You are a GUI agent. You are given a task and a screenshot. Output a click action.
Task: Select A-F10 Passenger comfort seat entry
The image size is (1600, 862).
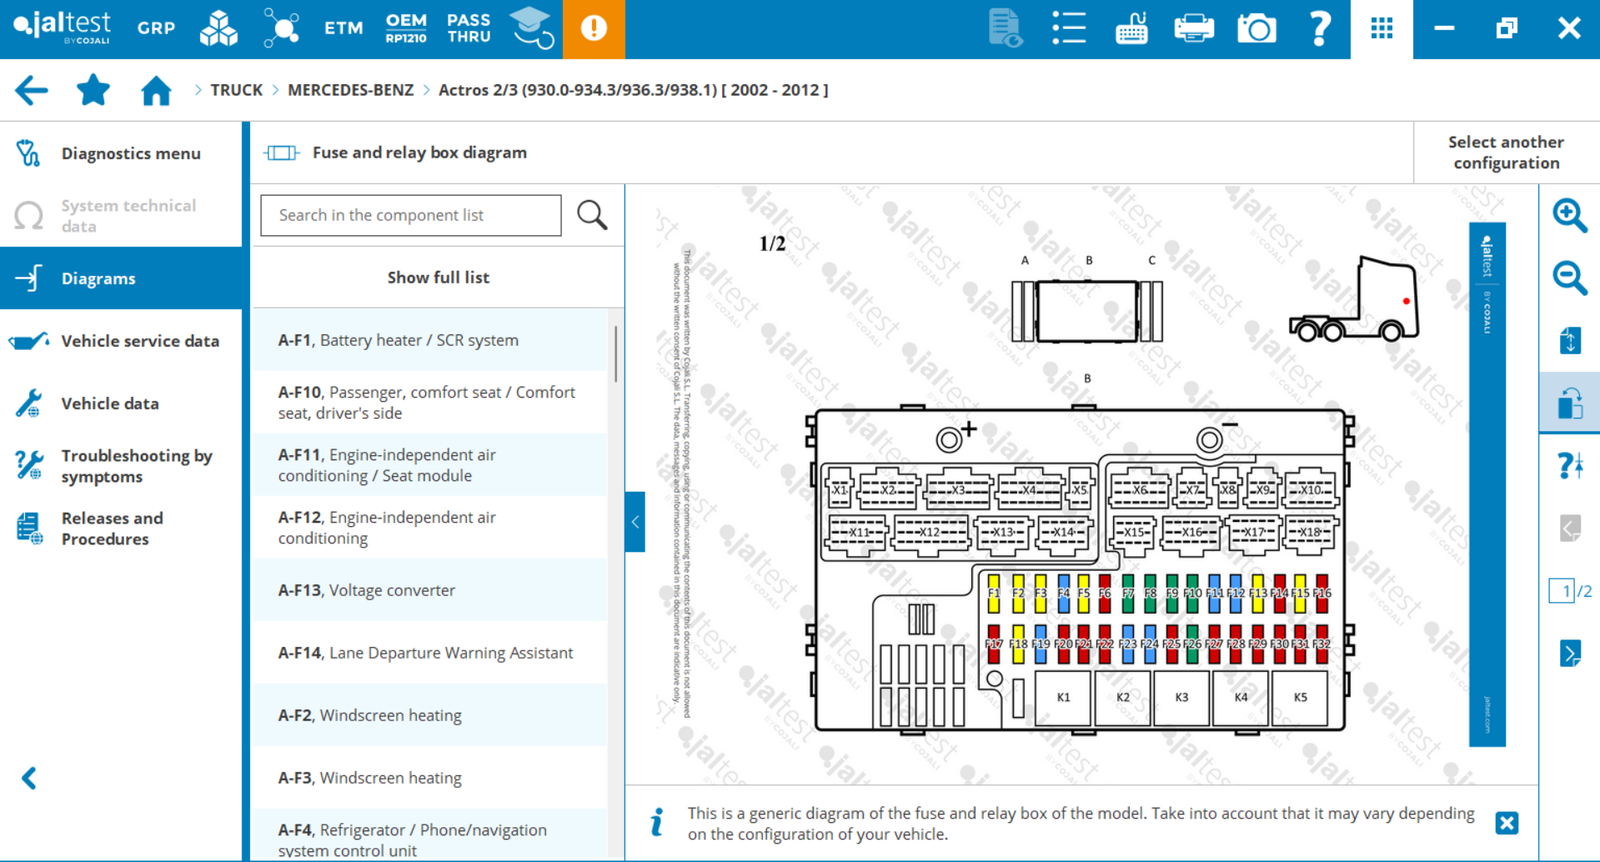click(430, 402)
